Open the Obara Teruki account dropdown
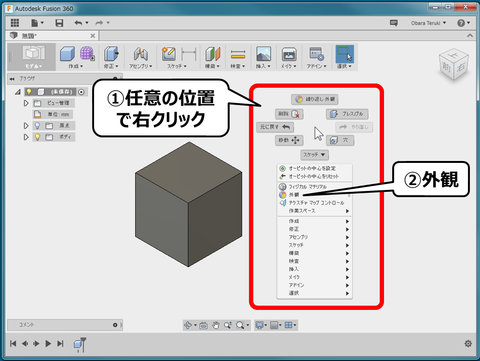Image resolution: width=480 pixels, height=361 pixels. click(x=428, y=23)
